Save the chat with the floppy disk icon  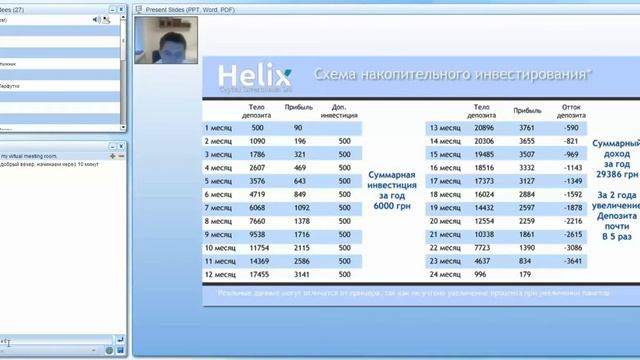(120, 350)
